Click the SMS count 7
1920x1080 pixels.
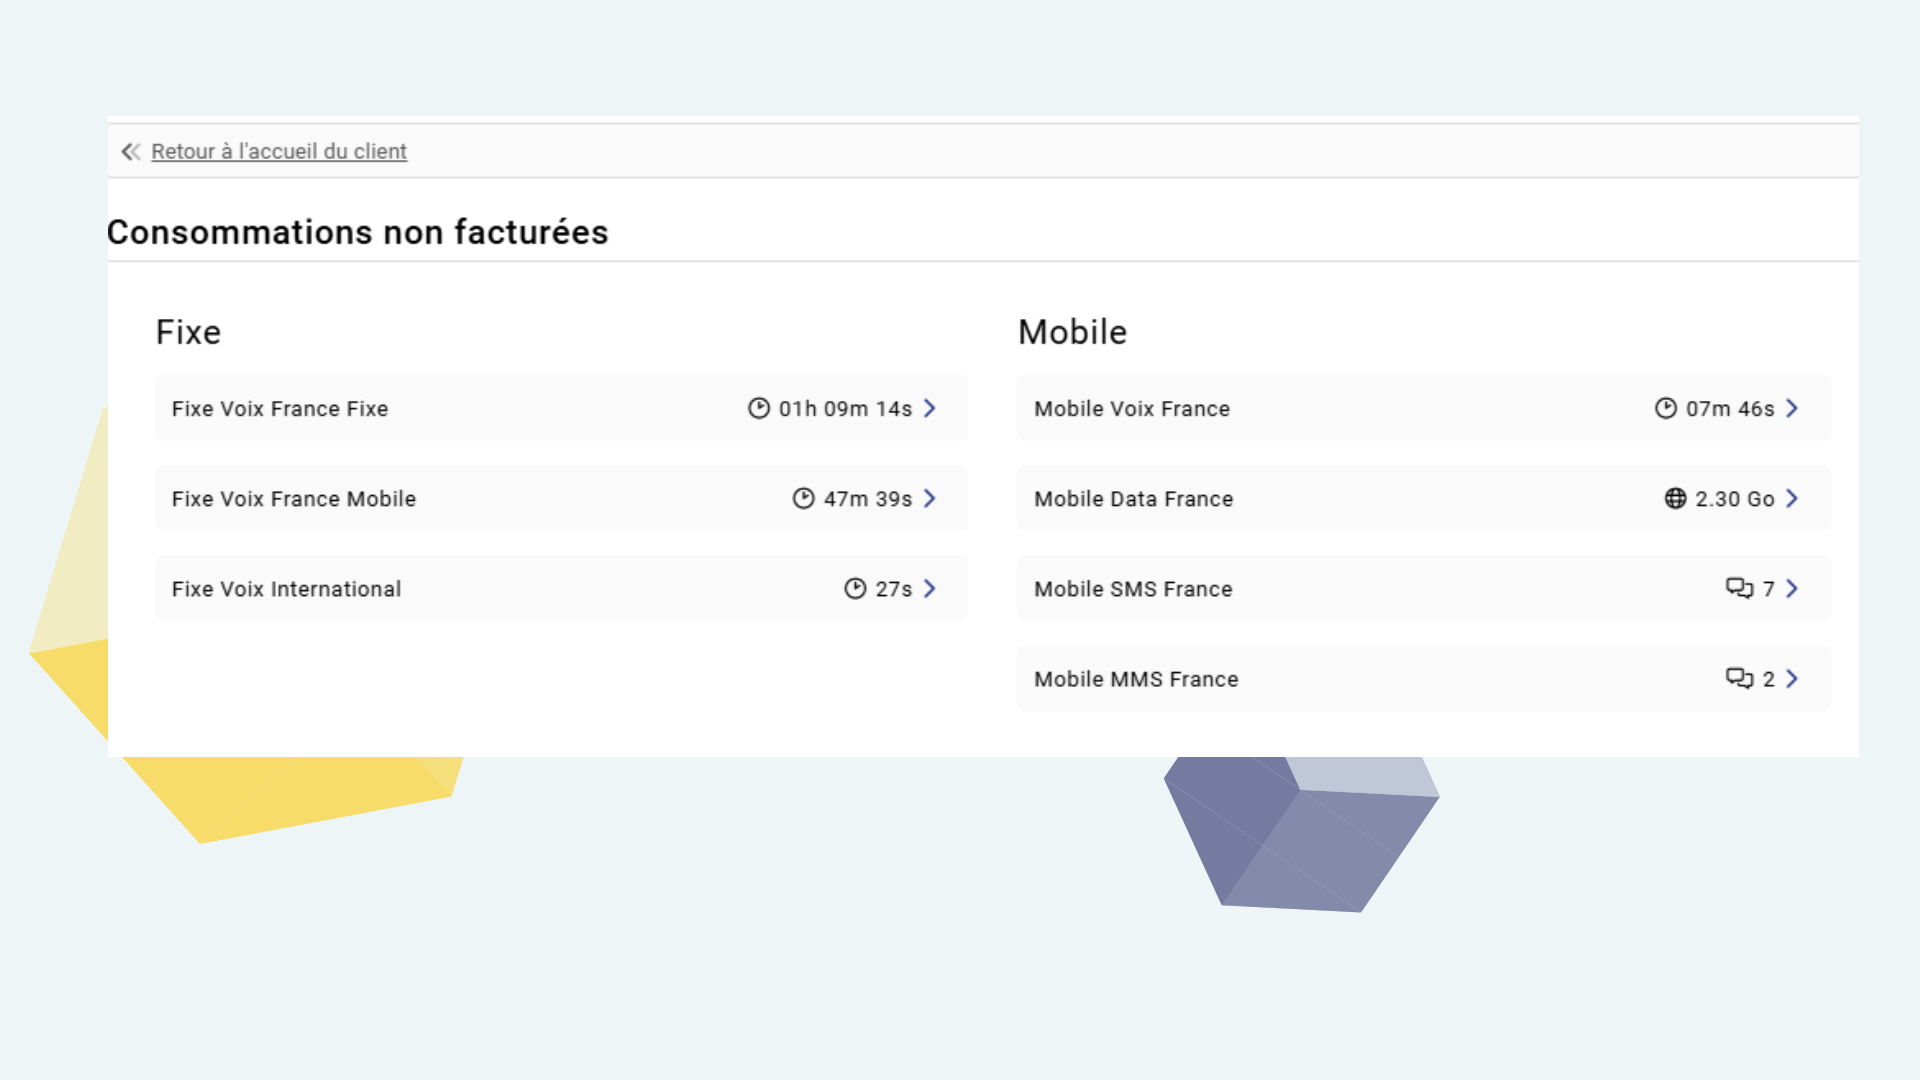(x=1768, y=589)
